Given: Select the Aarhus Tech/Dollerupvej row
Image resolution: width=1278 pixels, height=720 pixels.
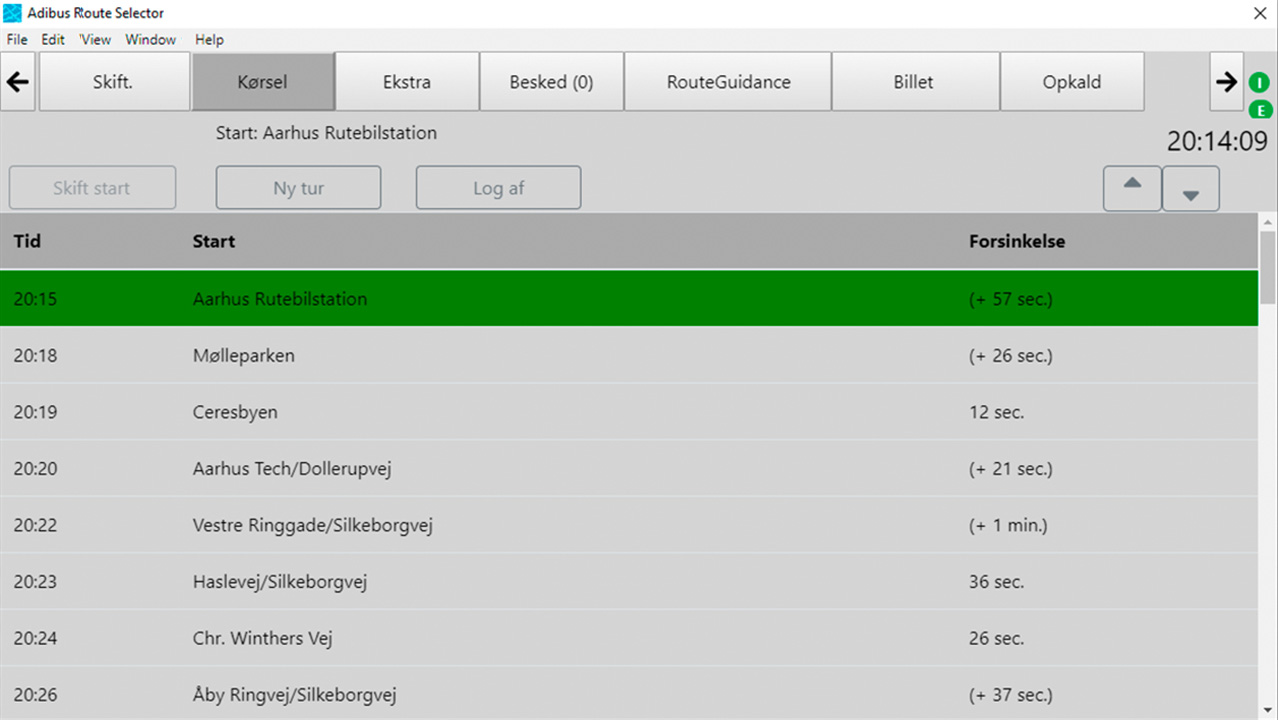Looking at the screenshot, I should 629,468.
